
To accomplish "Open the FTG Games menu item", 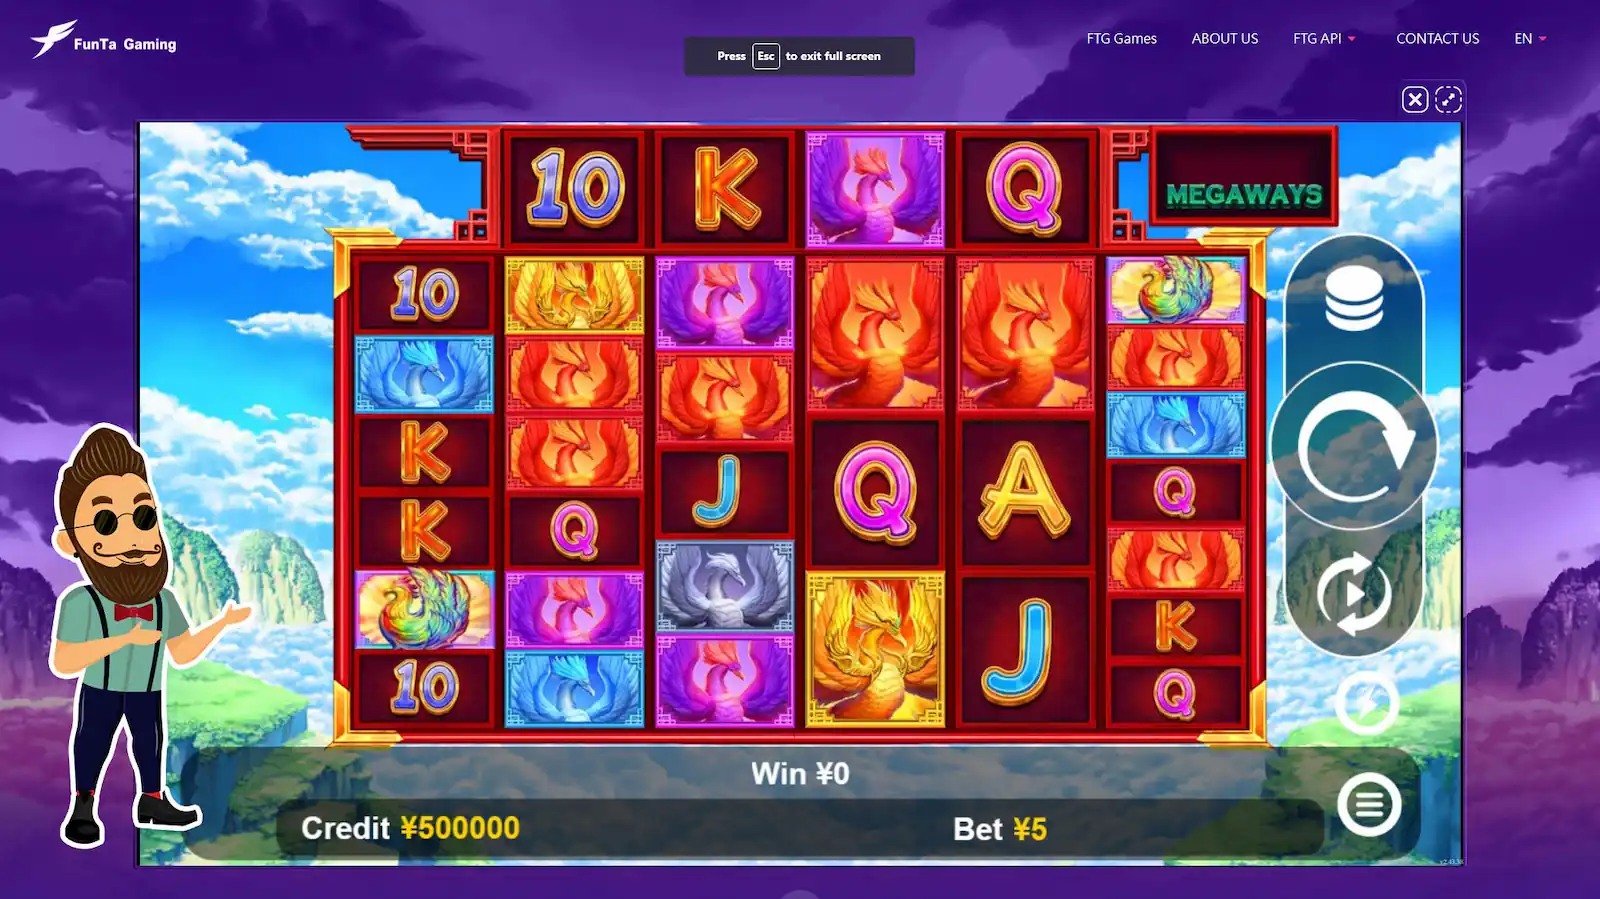I will [x=1121, y=38].
